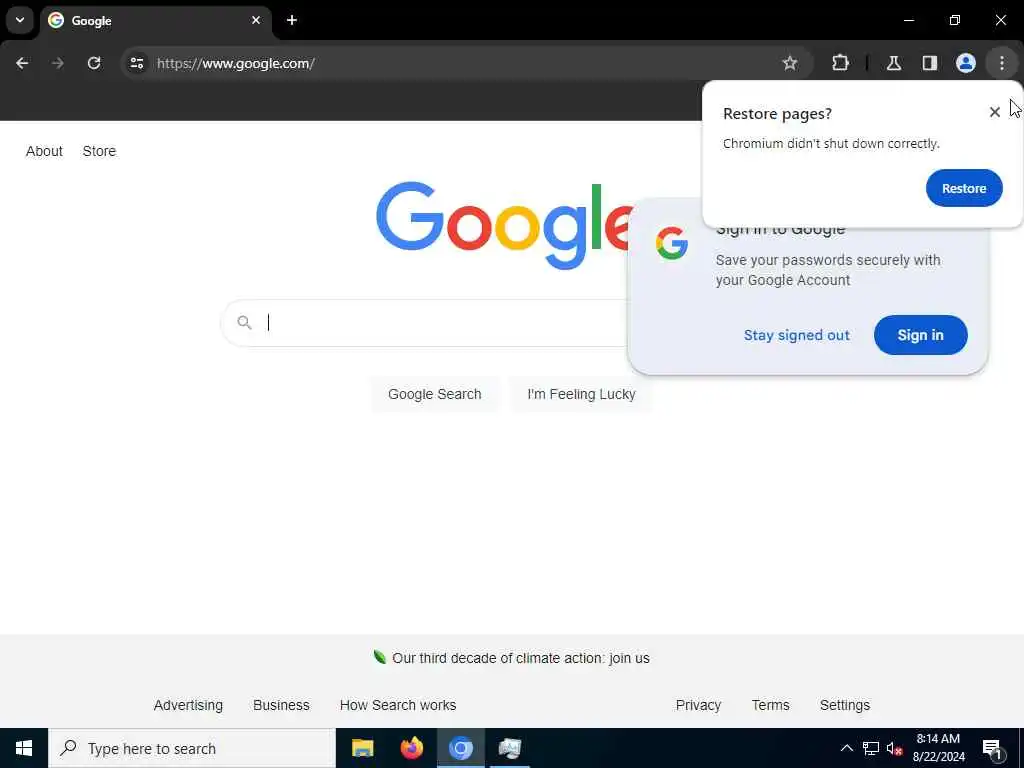The width and height of the screenshot is (1024, 768).
Task: Minimize the Chromium window
Action: (909, 20)
